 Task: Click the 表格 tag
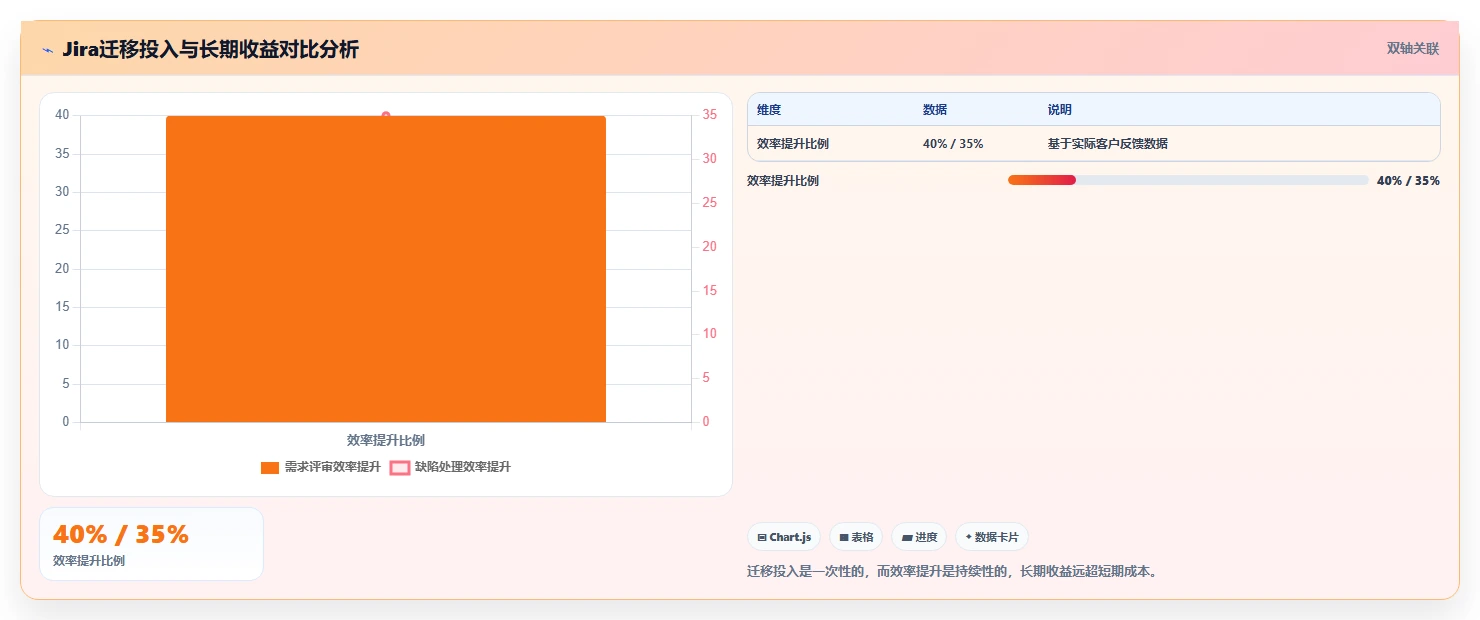point(856,537)
